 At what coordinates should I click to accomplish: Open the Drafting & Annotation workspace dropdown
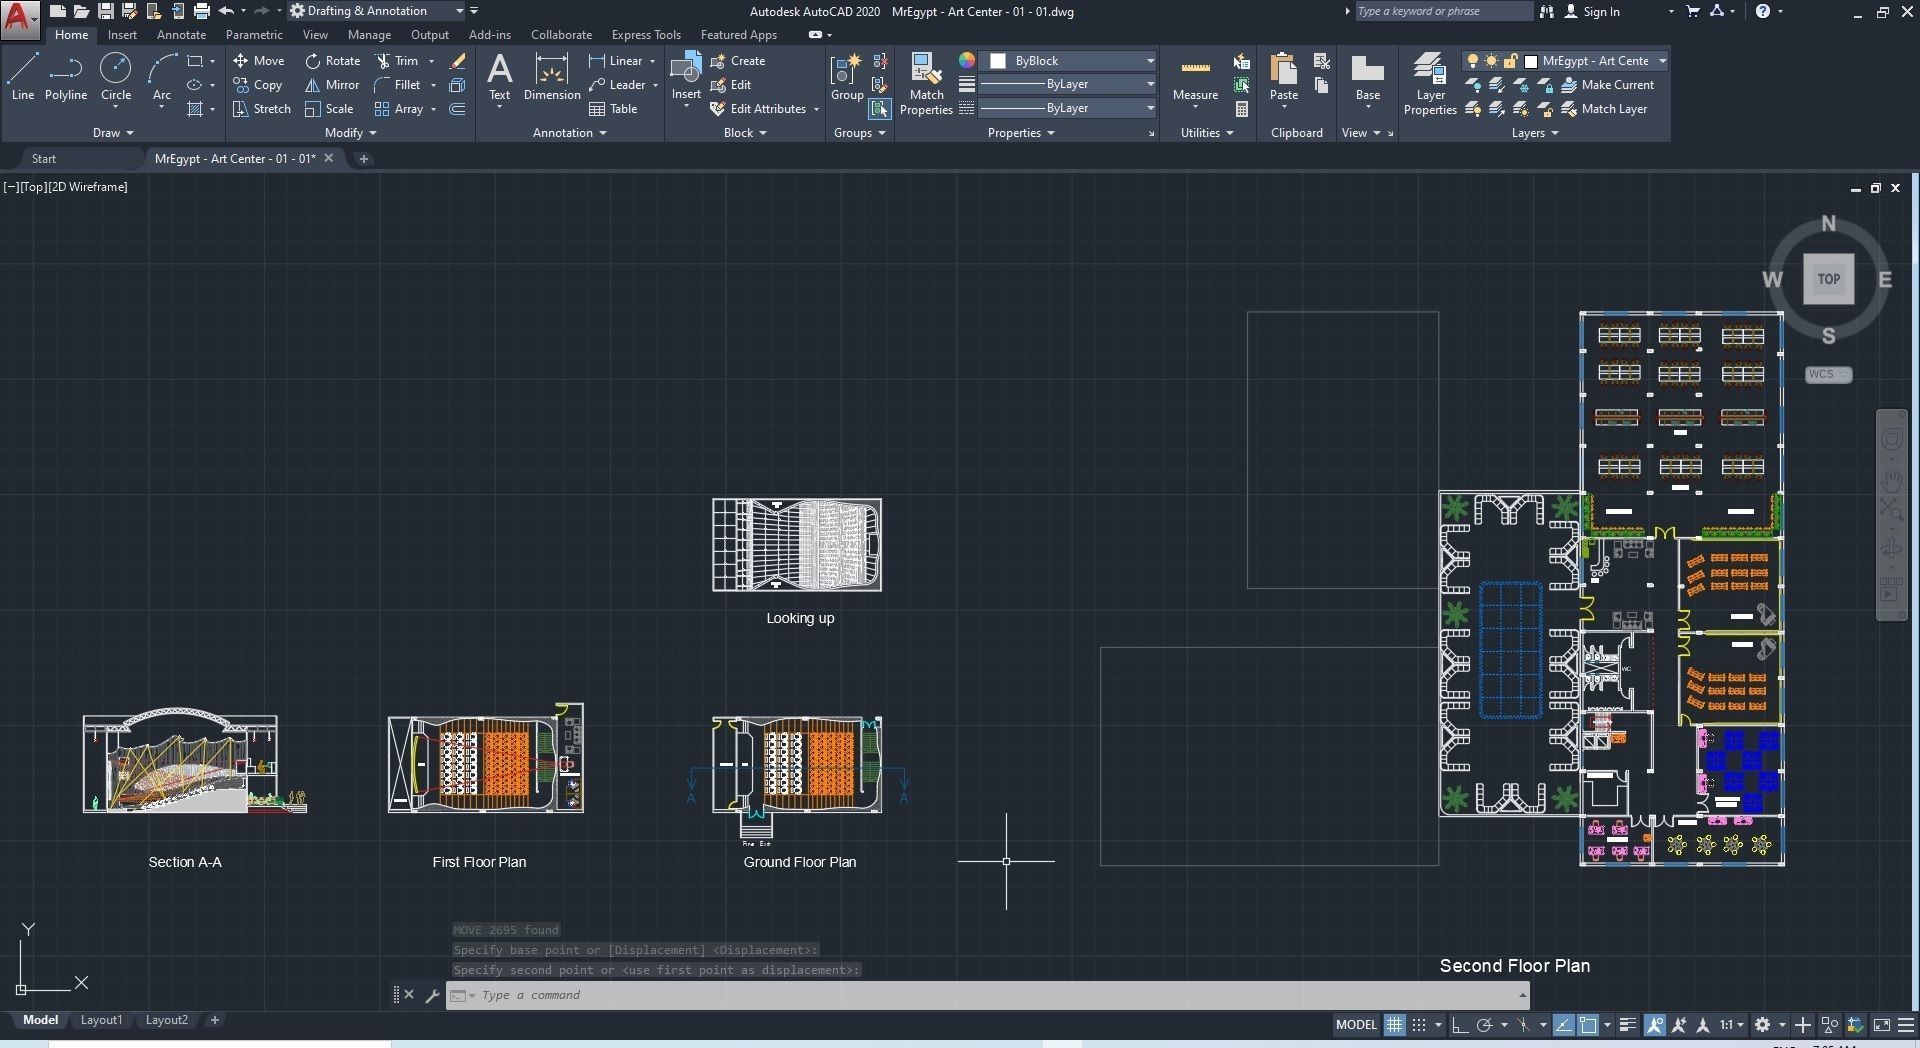377,11
